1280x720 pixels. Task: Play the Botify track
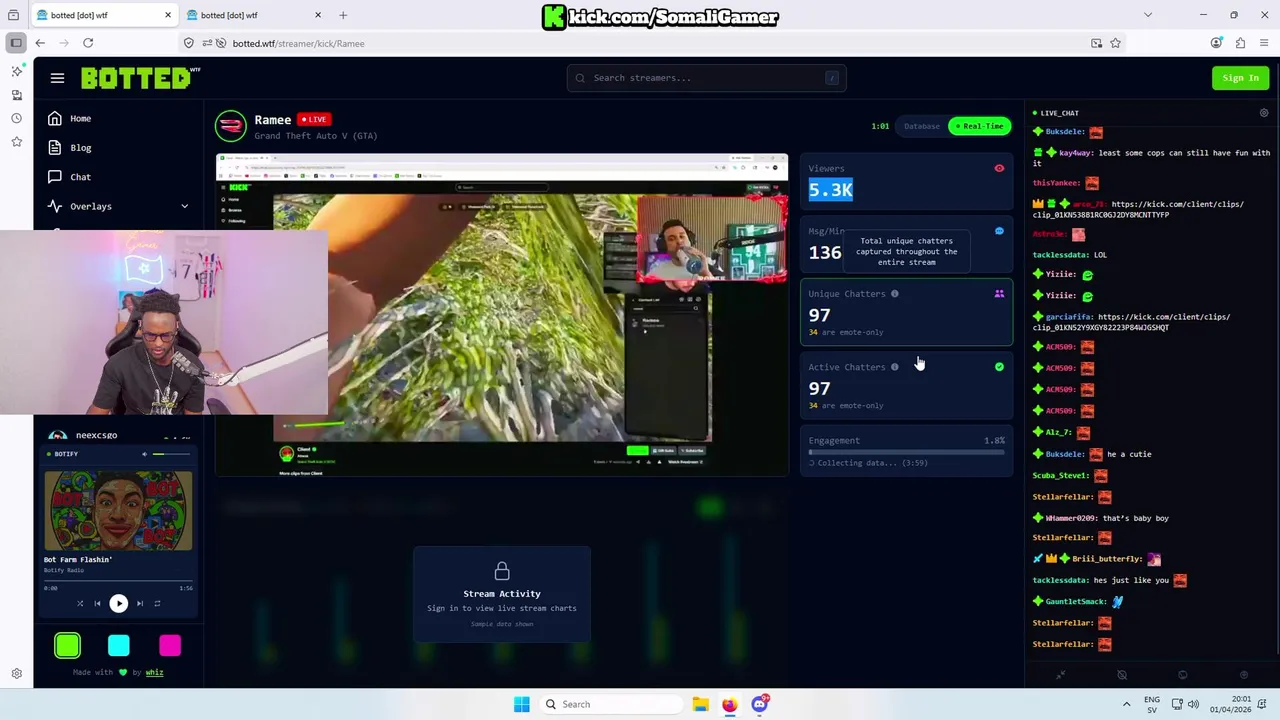(118, 603)
